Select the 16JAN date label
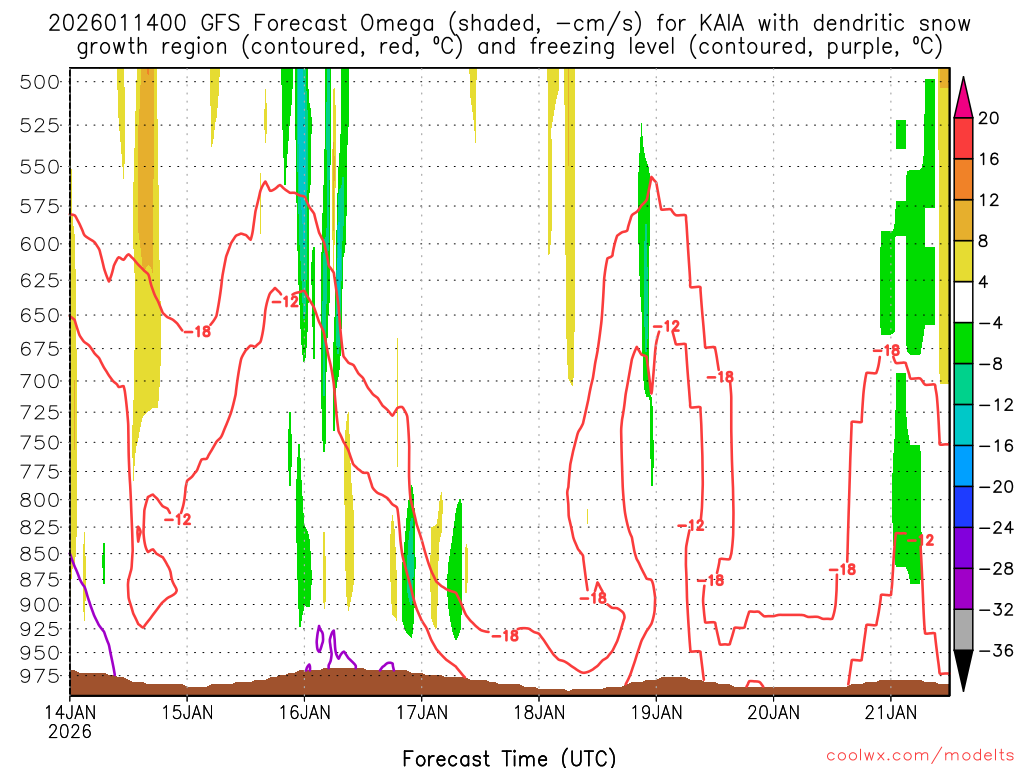Screen dimensions: 1024x768 tap(304, 711)
